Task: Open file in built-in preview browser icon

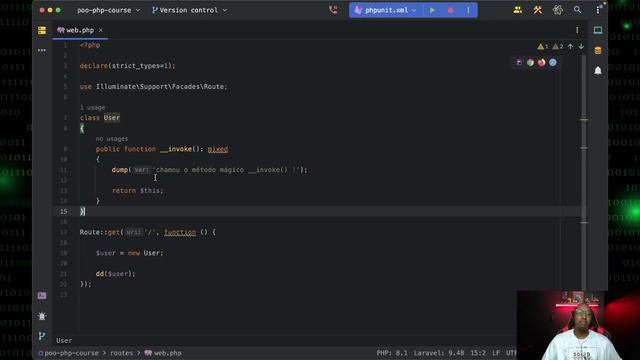Action: click(x=519, y=63)
